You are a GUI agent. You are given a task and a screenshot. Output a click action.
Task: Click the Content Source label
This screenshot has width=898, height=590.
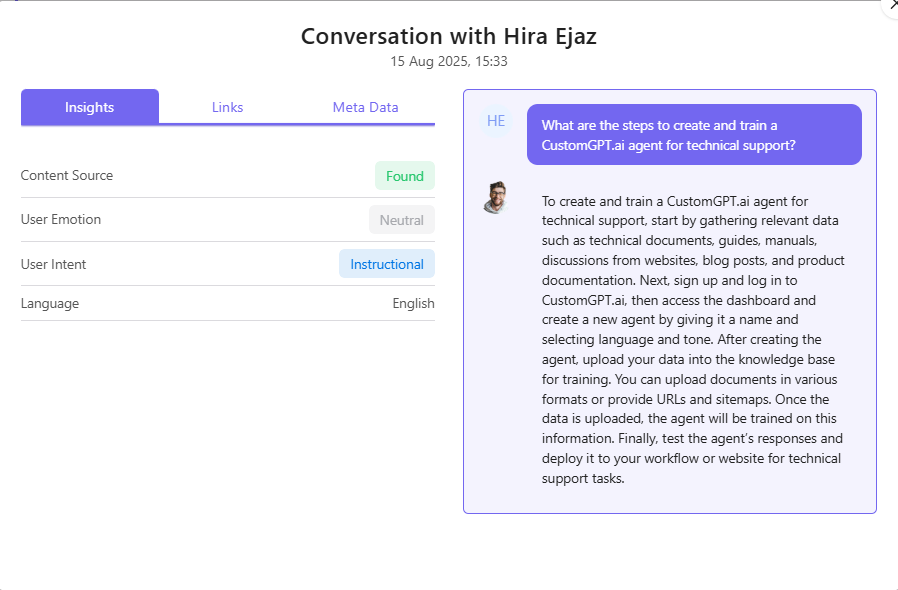(x=67, y=175)
